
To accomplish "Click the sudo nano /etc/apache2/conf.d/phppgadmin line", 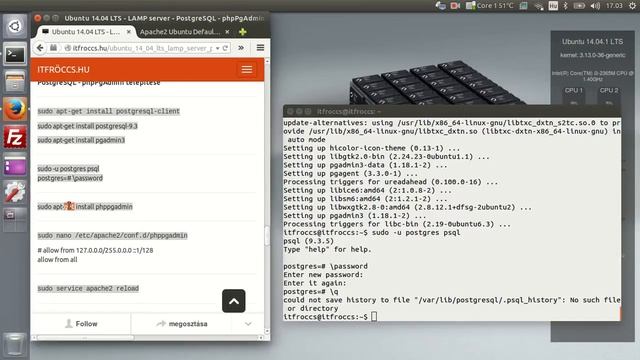I will (x=112, y=236).
